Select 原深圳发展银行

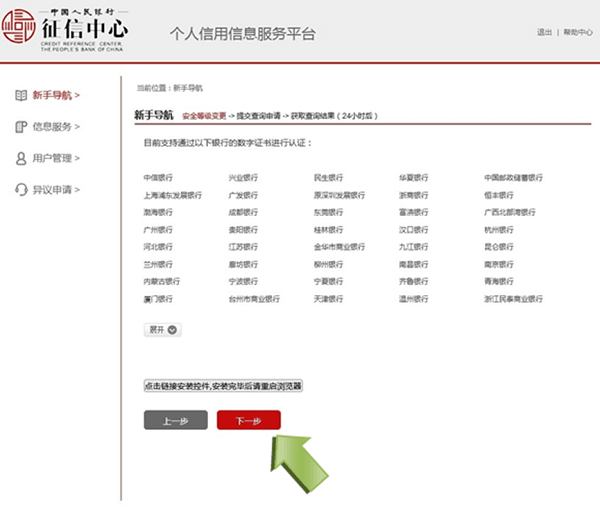click(339, 195)
